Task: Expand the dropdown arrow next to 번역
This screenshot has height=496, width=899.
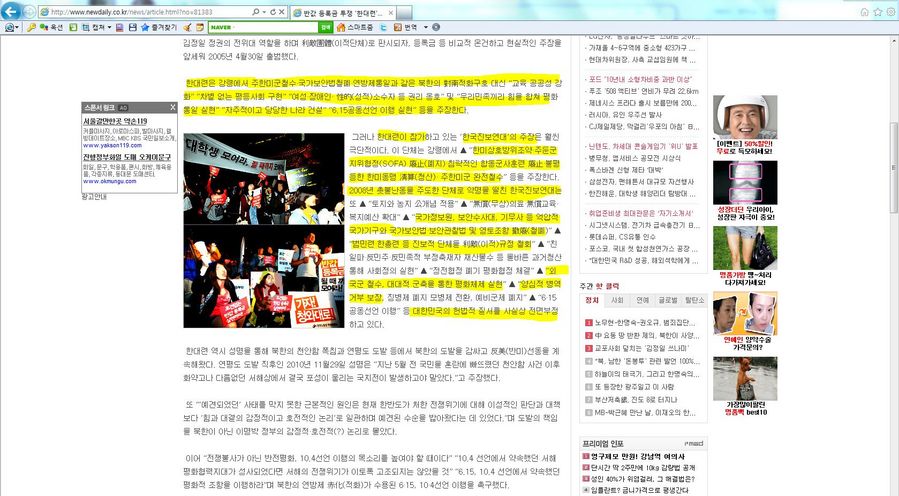Action: [x=424, y=27]
